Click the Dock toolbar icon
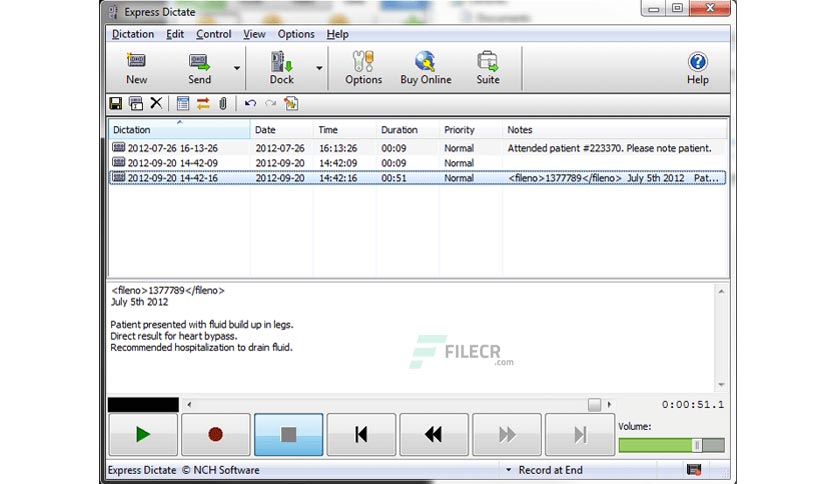 (x=282, y=68)
